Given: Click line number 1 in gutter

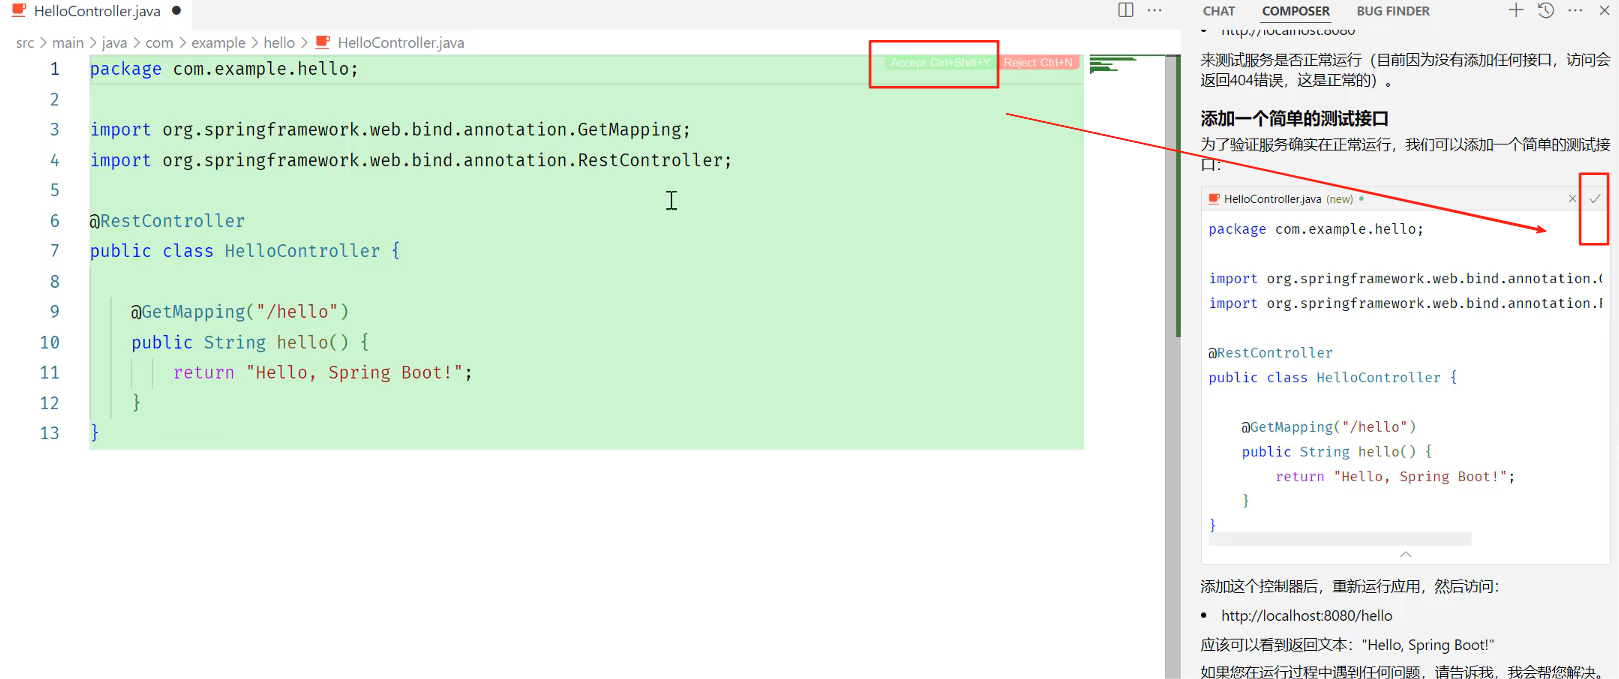Looking at the screenshot, I should tap(55, 69).
